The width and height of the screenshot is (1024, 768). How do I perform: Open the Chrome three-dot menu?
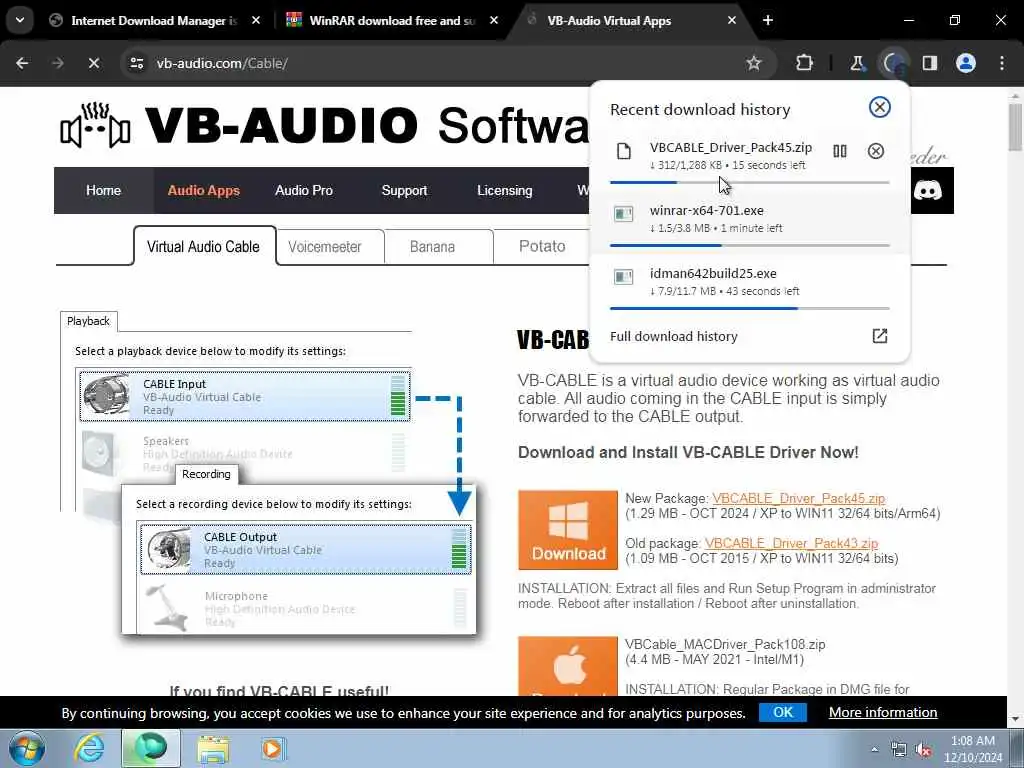pos(1002,63)
